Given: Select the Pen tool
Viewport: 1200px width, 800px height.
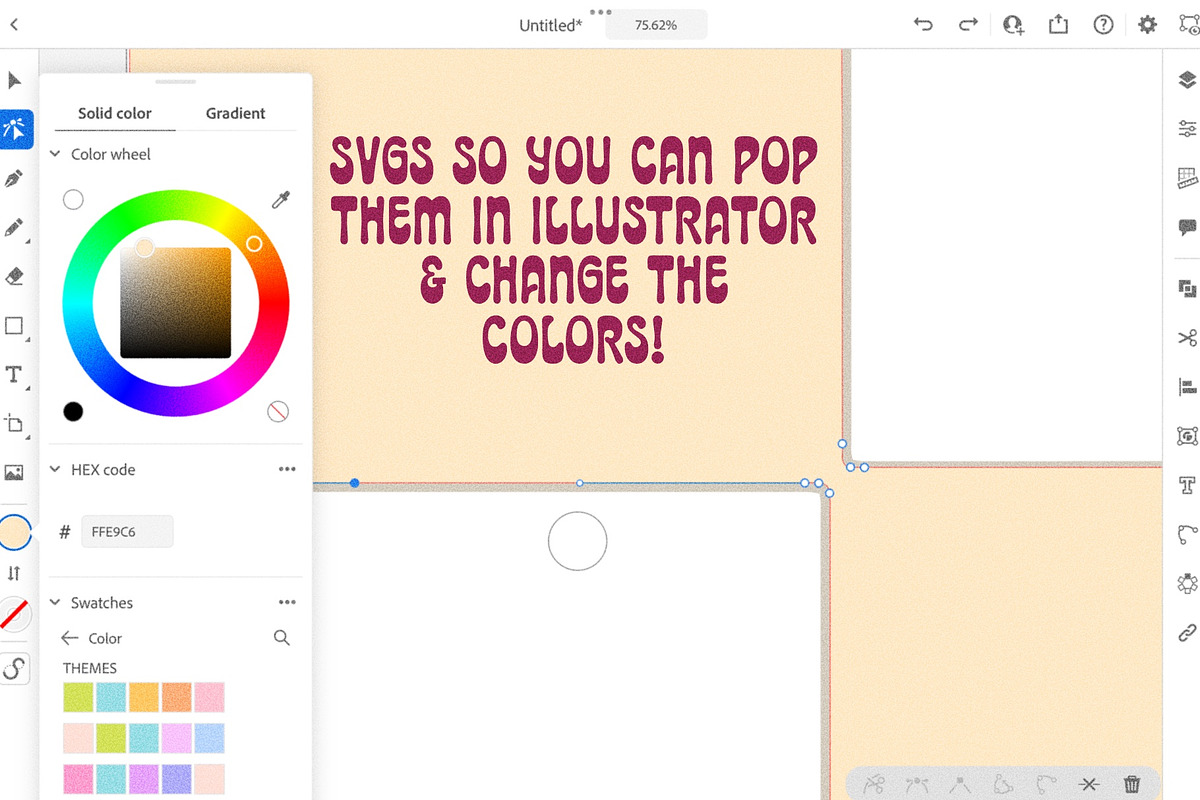Looking at the screenshot, I should [x=14, y=179].
